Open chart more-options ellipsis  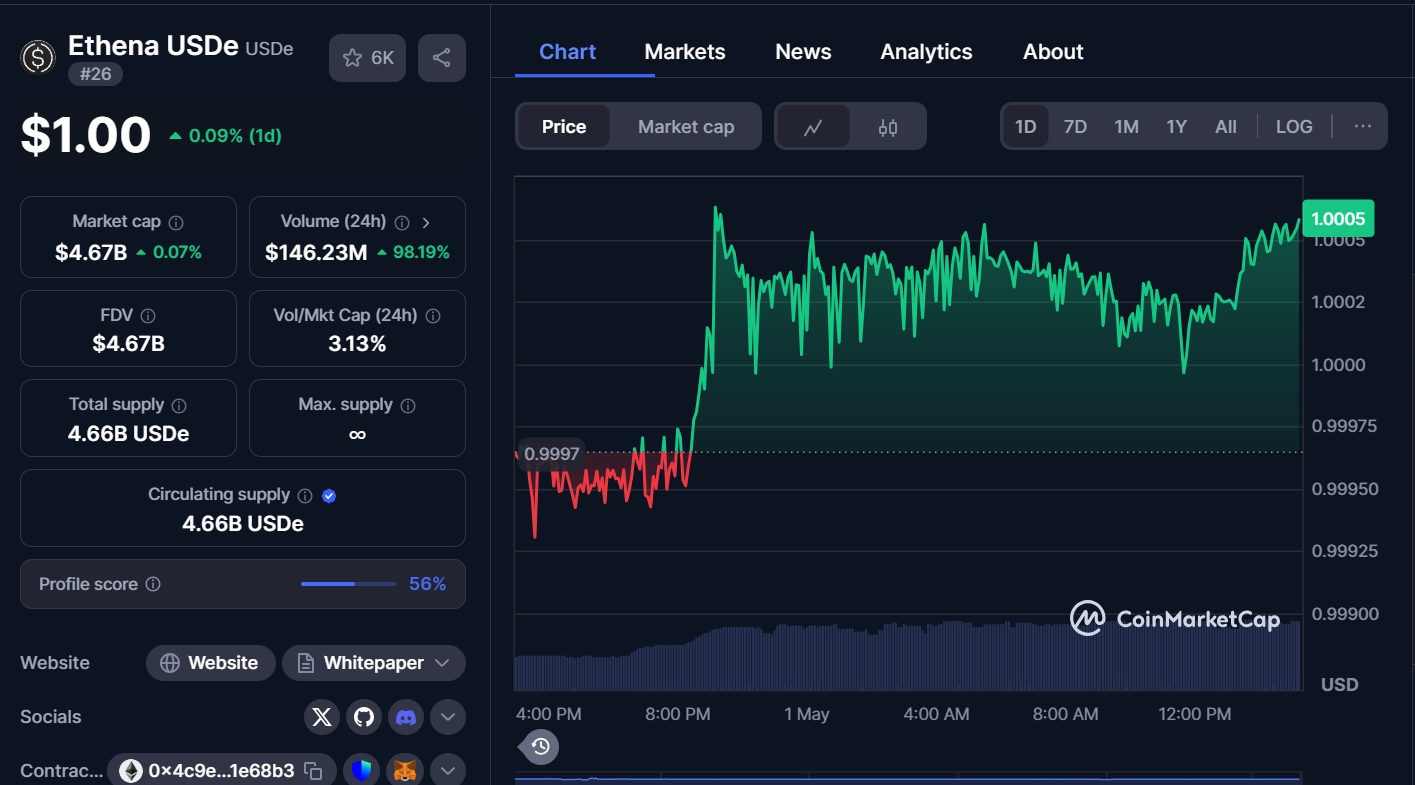pyautogui.click(x=1363, y=126)
